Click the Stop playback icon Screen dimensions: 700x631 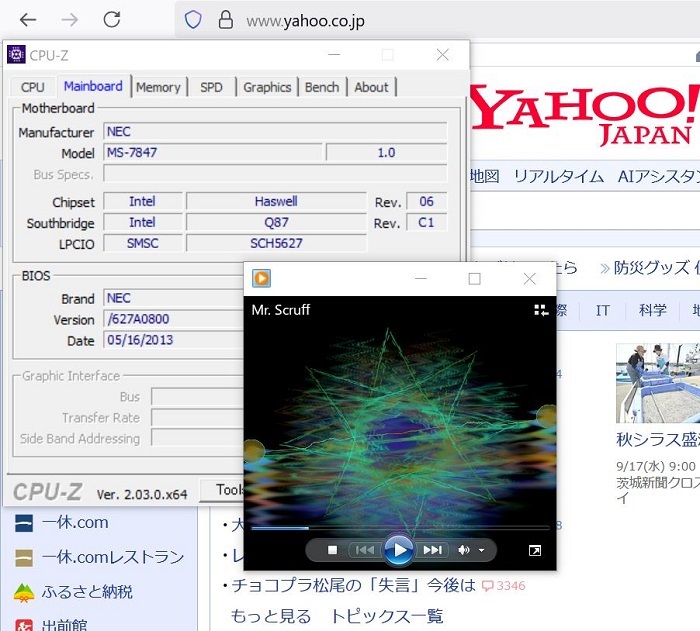point(333,550)
